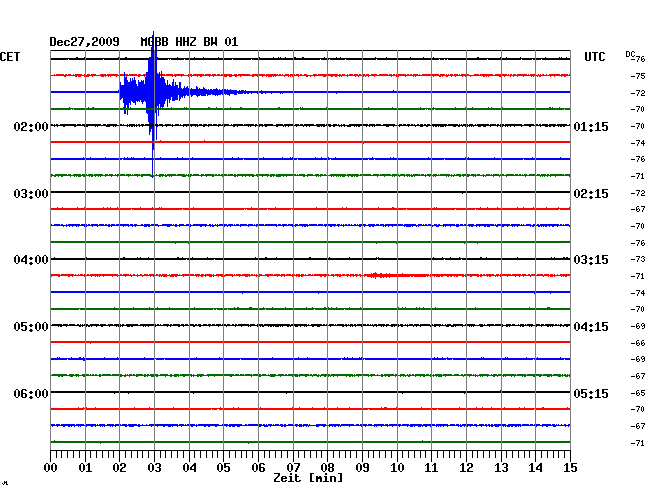Click minute tick label 05 on time axis
The image size is (650, 494).
point(223,468)
